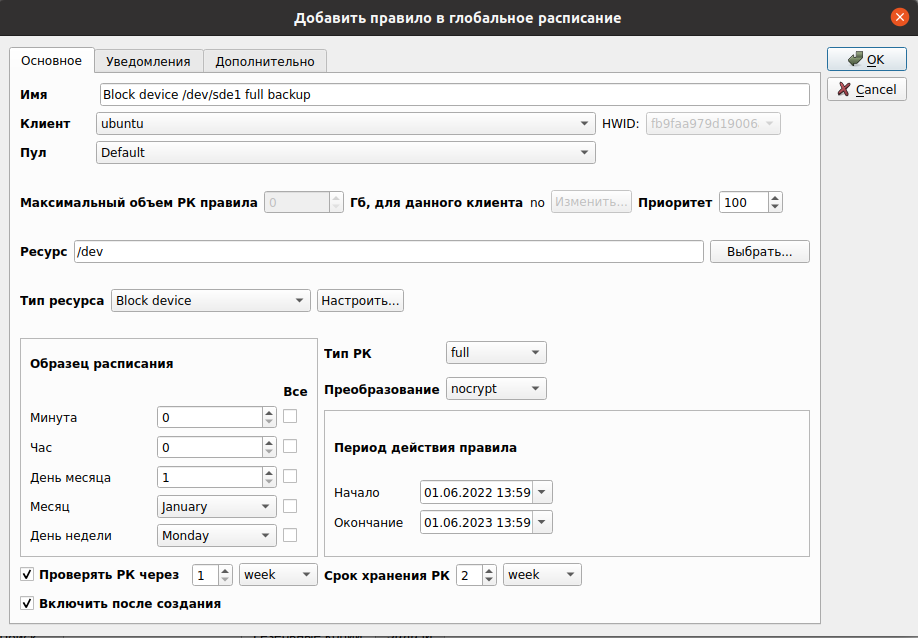Image resolution: width=918 pixels, height=638 pixels.
Task: Open the HWID dropdown
Action: point(713,124)
